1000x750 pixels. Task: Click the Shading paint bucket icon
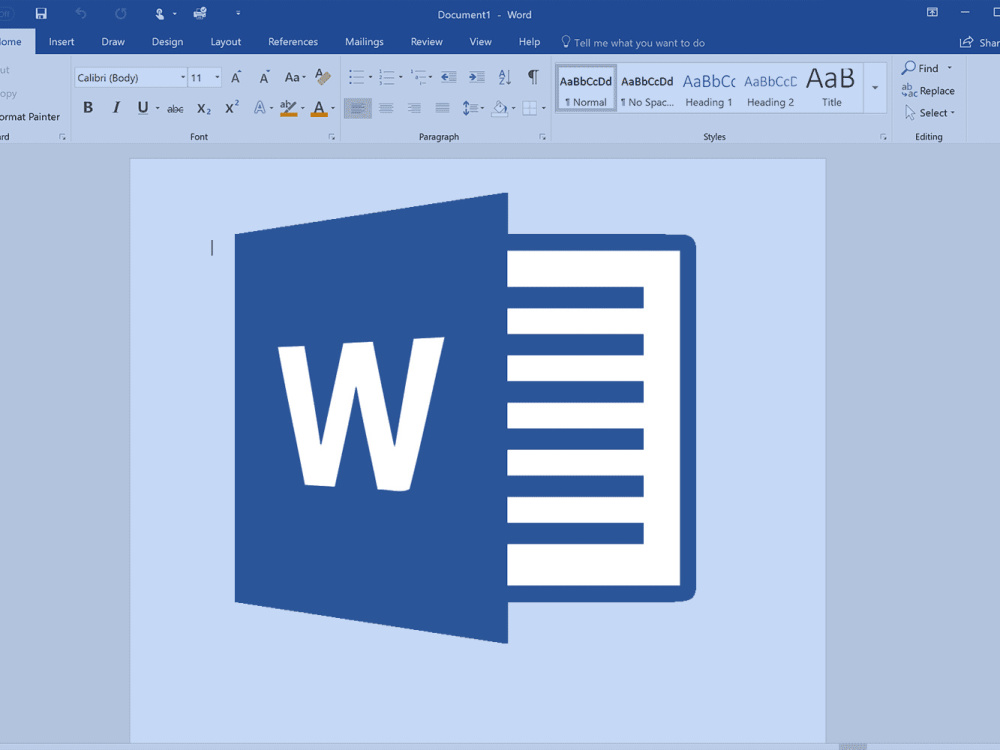coord(501,108)
